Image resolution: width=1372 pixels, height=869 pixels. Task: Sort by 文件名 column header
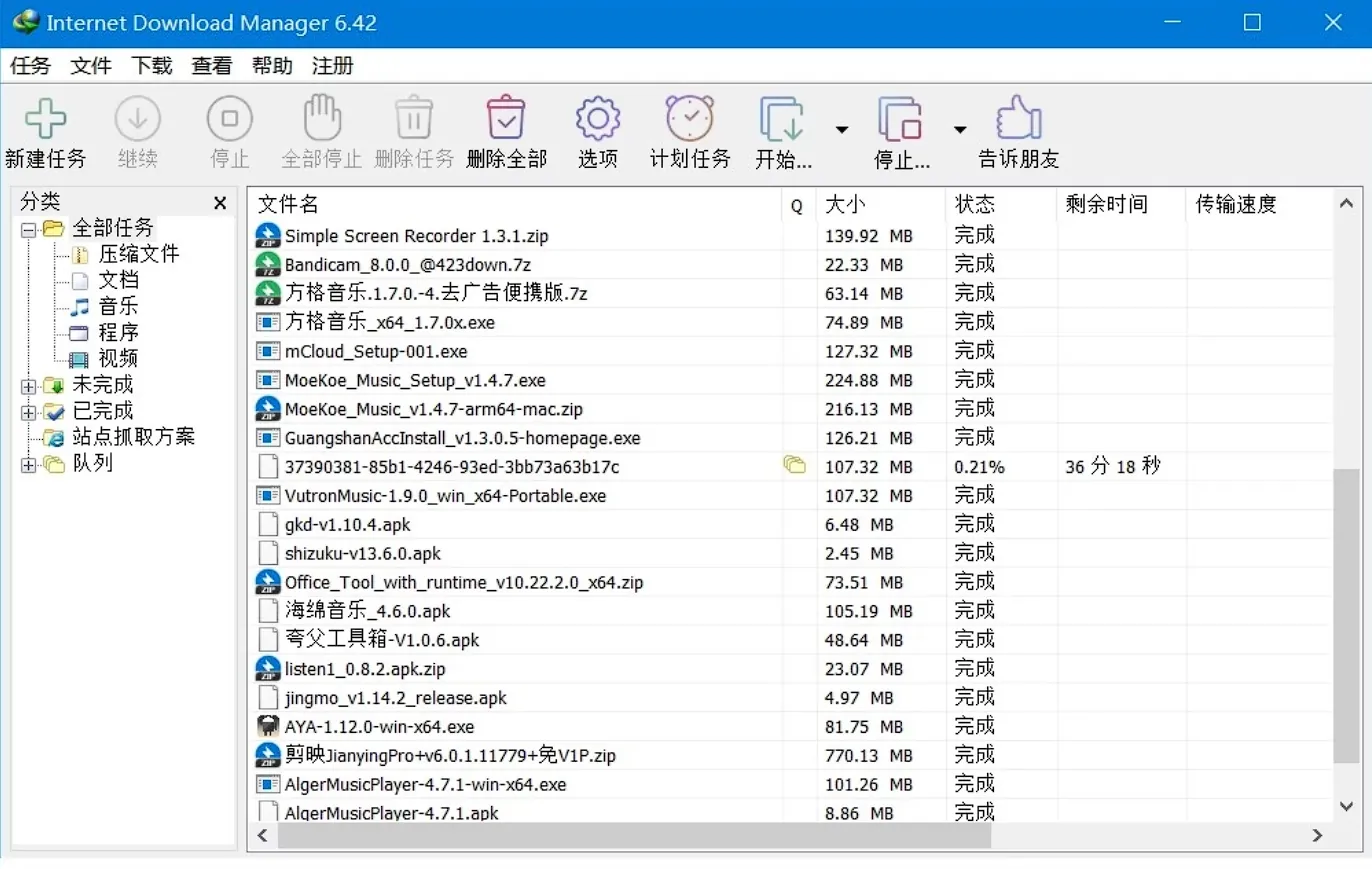(x=514, y=205)
